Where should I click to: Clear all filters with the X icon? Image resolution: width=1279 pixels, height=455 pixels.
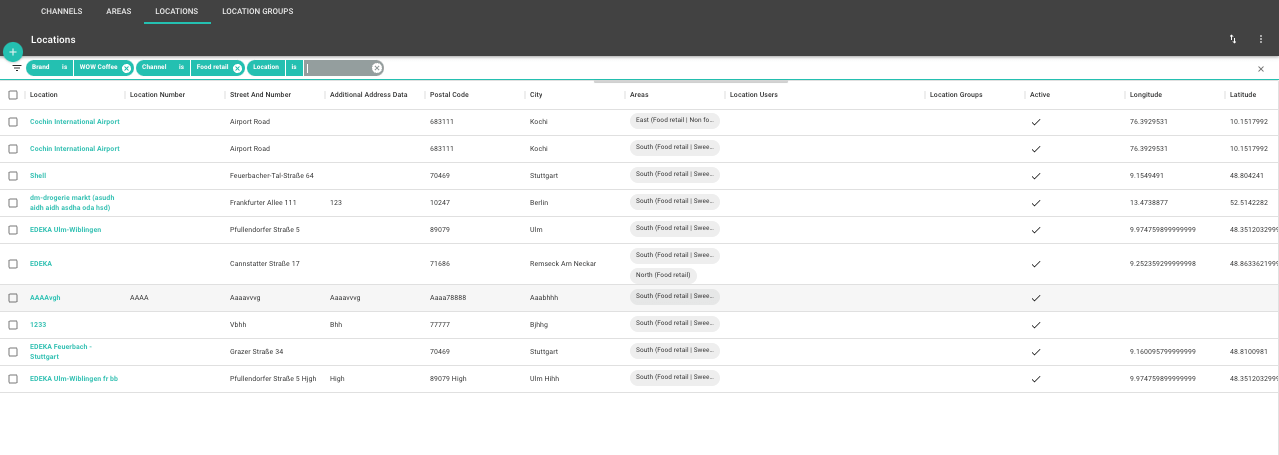(x=1260, y=69)
